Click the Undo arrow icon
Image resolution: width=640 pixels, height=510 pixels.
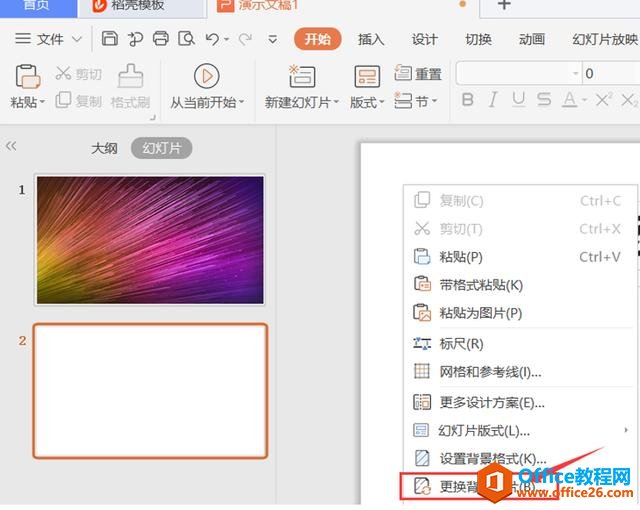pos(213,39)
